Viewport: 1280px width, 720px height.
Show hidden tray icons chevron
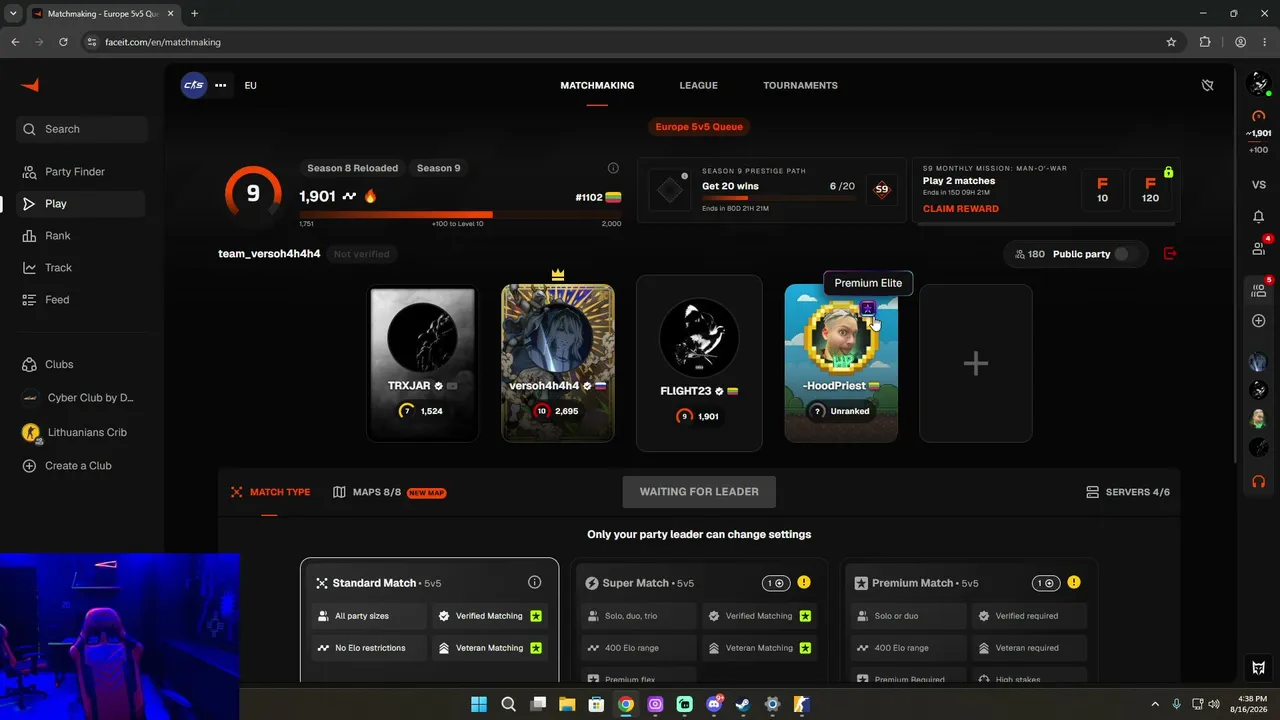[1155, 704]
